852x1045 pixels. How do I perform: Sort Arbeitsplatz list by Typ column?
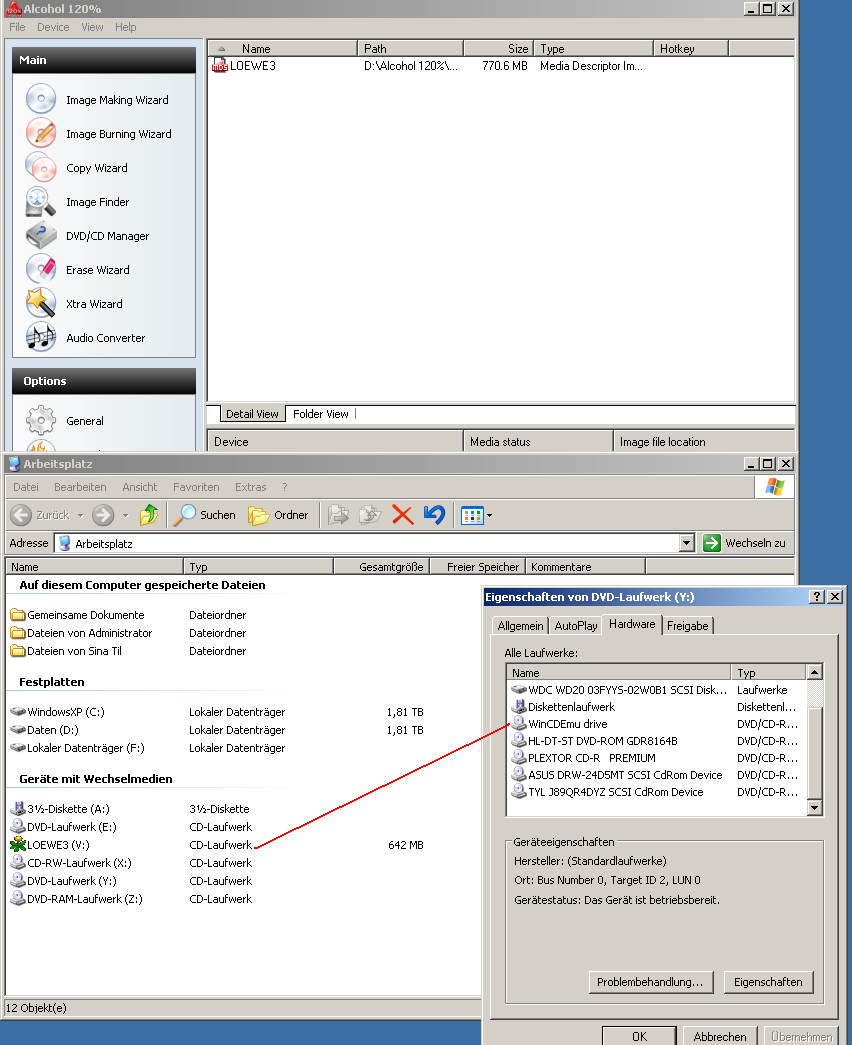(x=258, y=566)
